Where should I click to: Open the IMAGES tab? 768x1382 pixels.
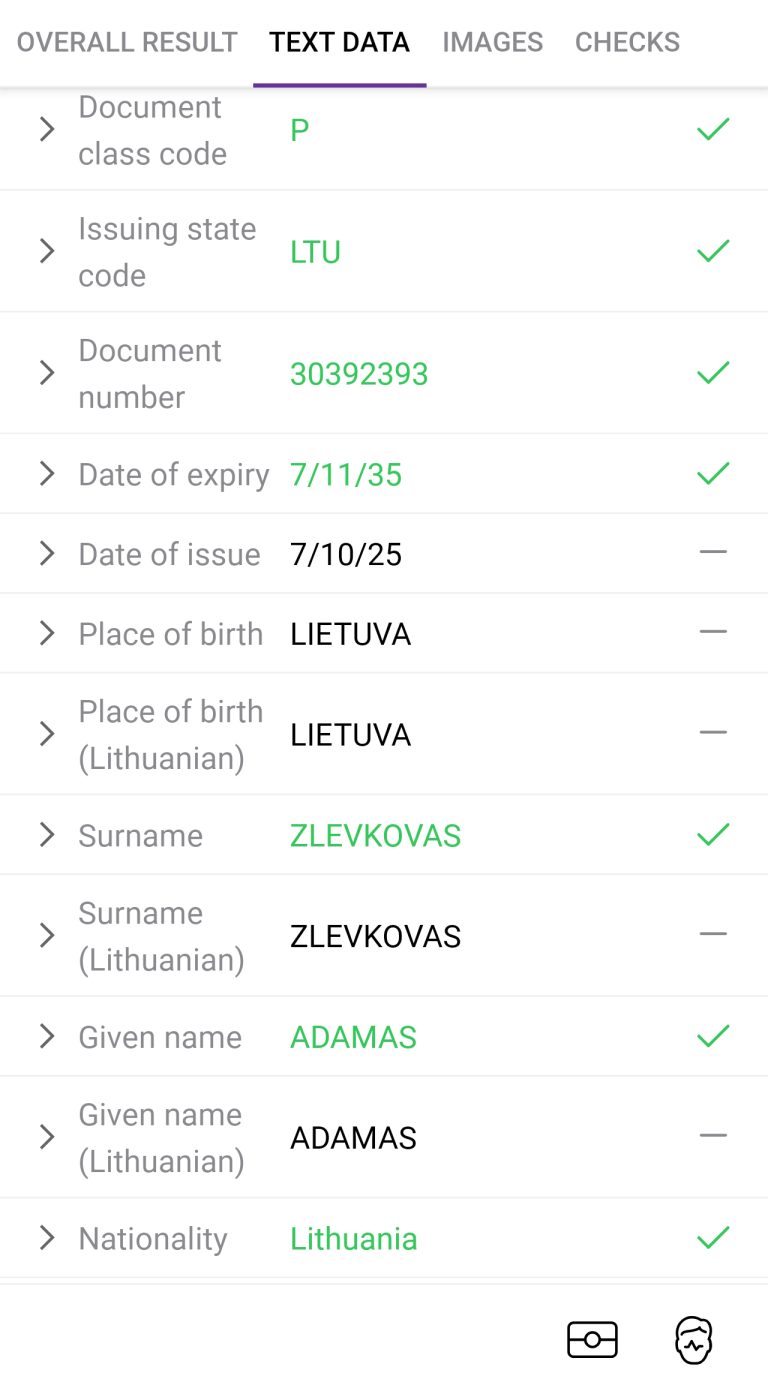493,42
